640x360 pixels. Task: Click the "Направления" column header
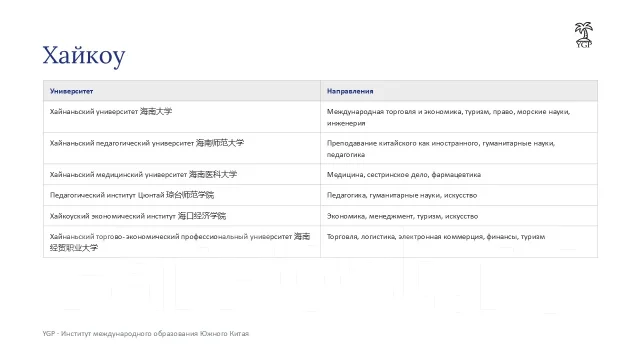click(x=459, y=91)
